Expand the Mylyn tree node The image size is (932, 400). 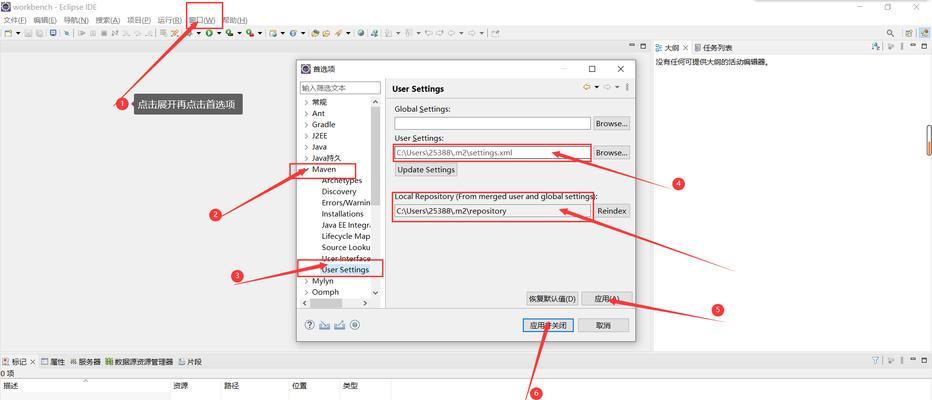pos(307,281)
